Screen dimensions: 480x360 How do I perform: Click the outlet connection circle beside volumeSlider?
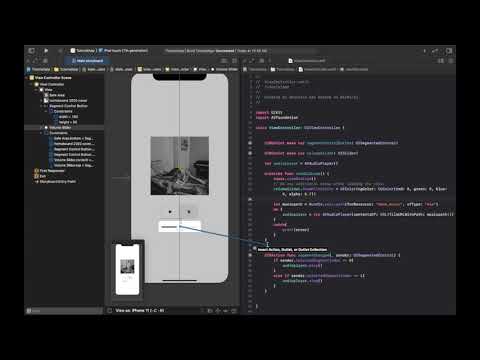pyautogui.click(x=250, y=153)
